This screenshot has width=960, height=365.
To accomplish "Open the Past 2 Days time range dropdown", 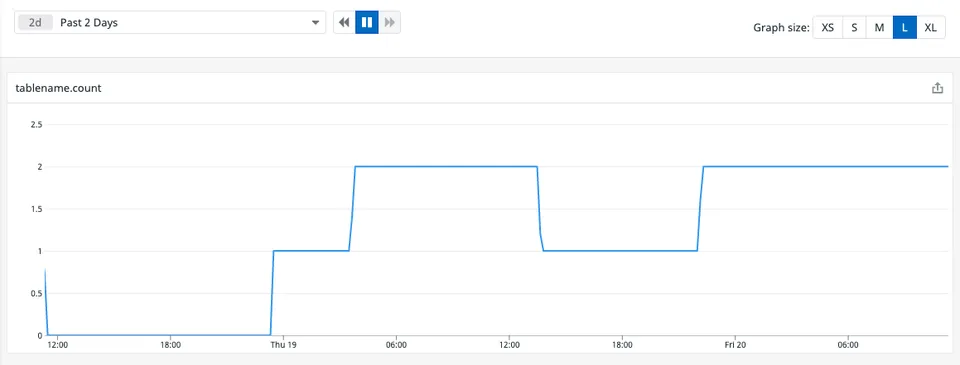I will click(170, 23).
